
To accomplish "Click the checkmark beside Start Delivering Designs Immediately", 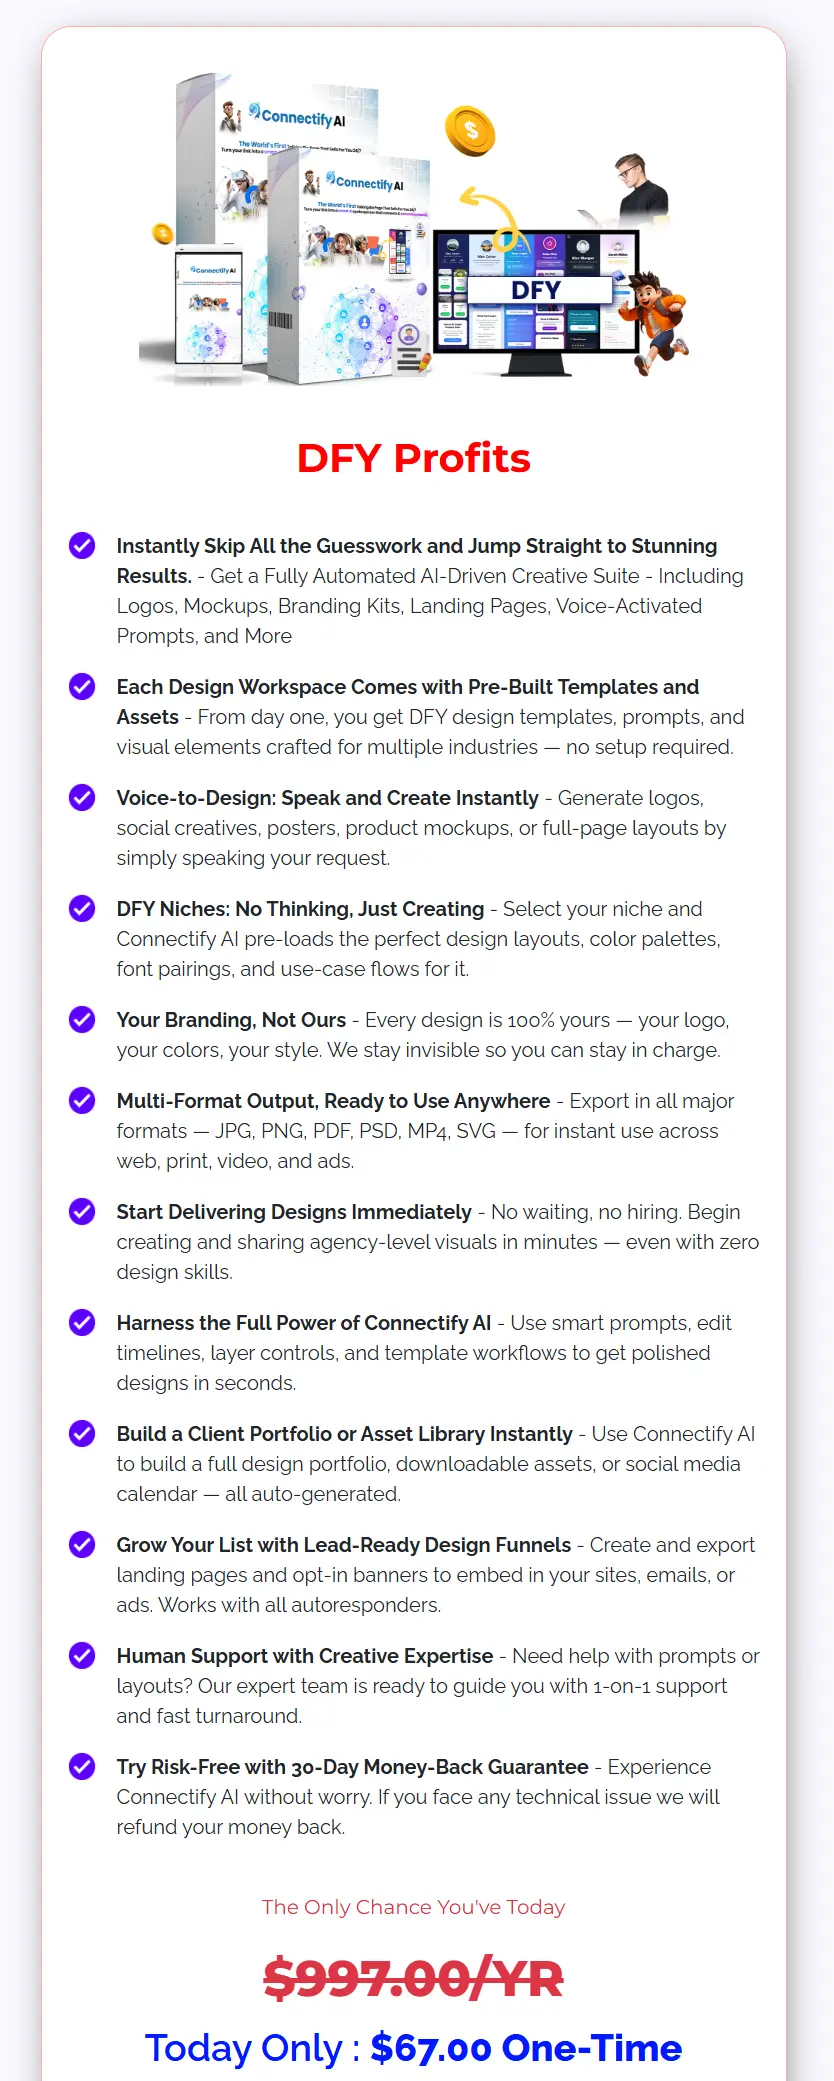I will tap(82, 1212).
